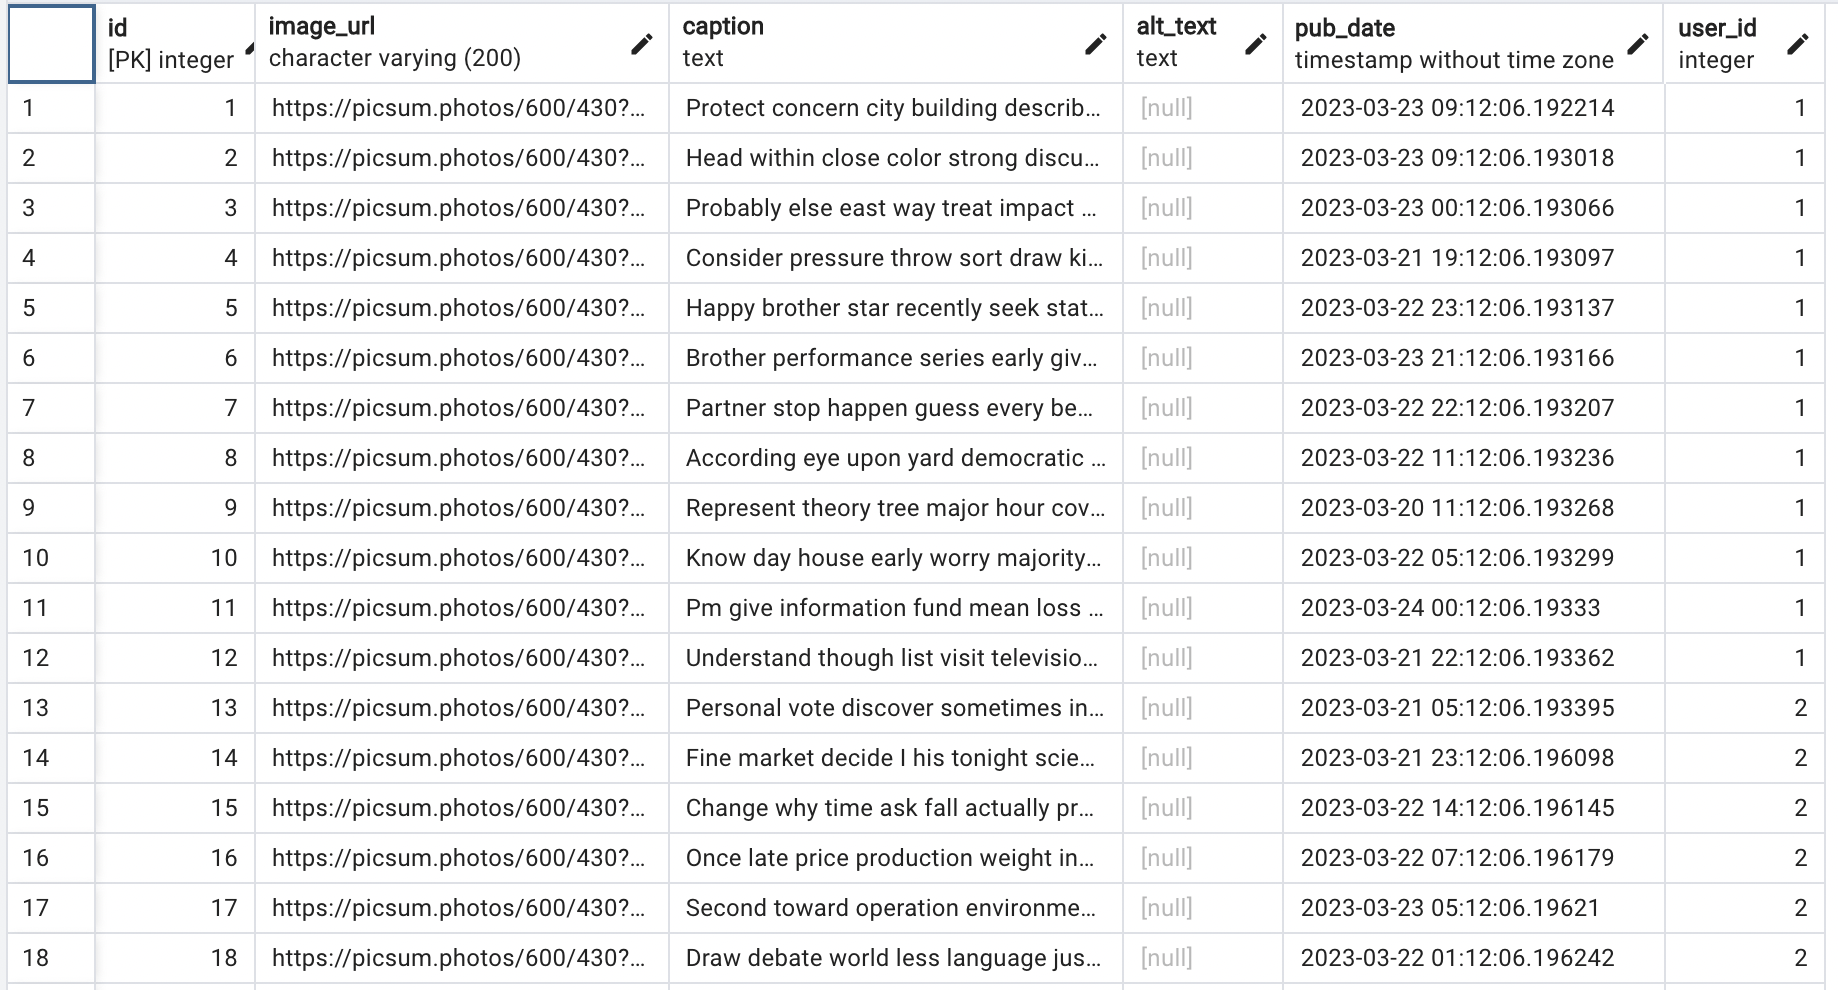Viewport: 1838px width, 990px height.
Task: Click image_url cell in row 7
Action: [462, 408]
